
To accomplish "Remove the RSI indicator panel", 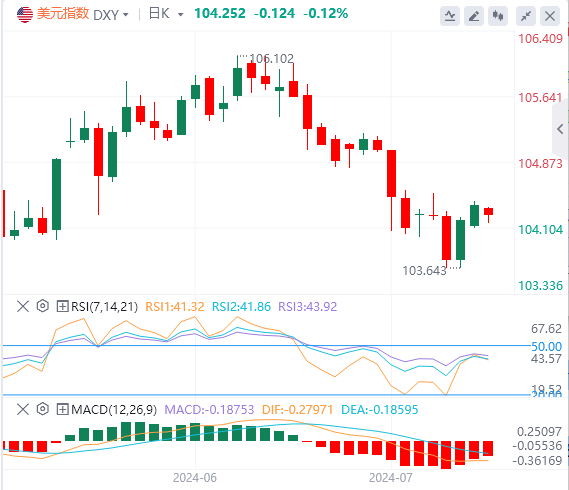I will pos(23,306).
